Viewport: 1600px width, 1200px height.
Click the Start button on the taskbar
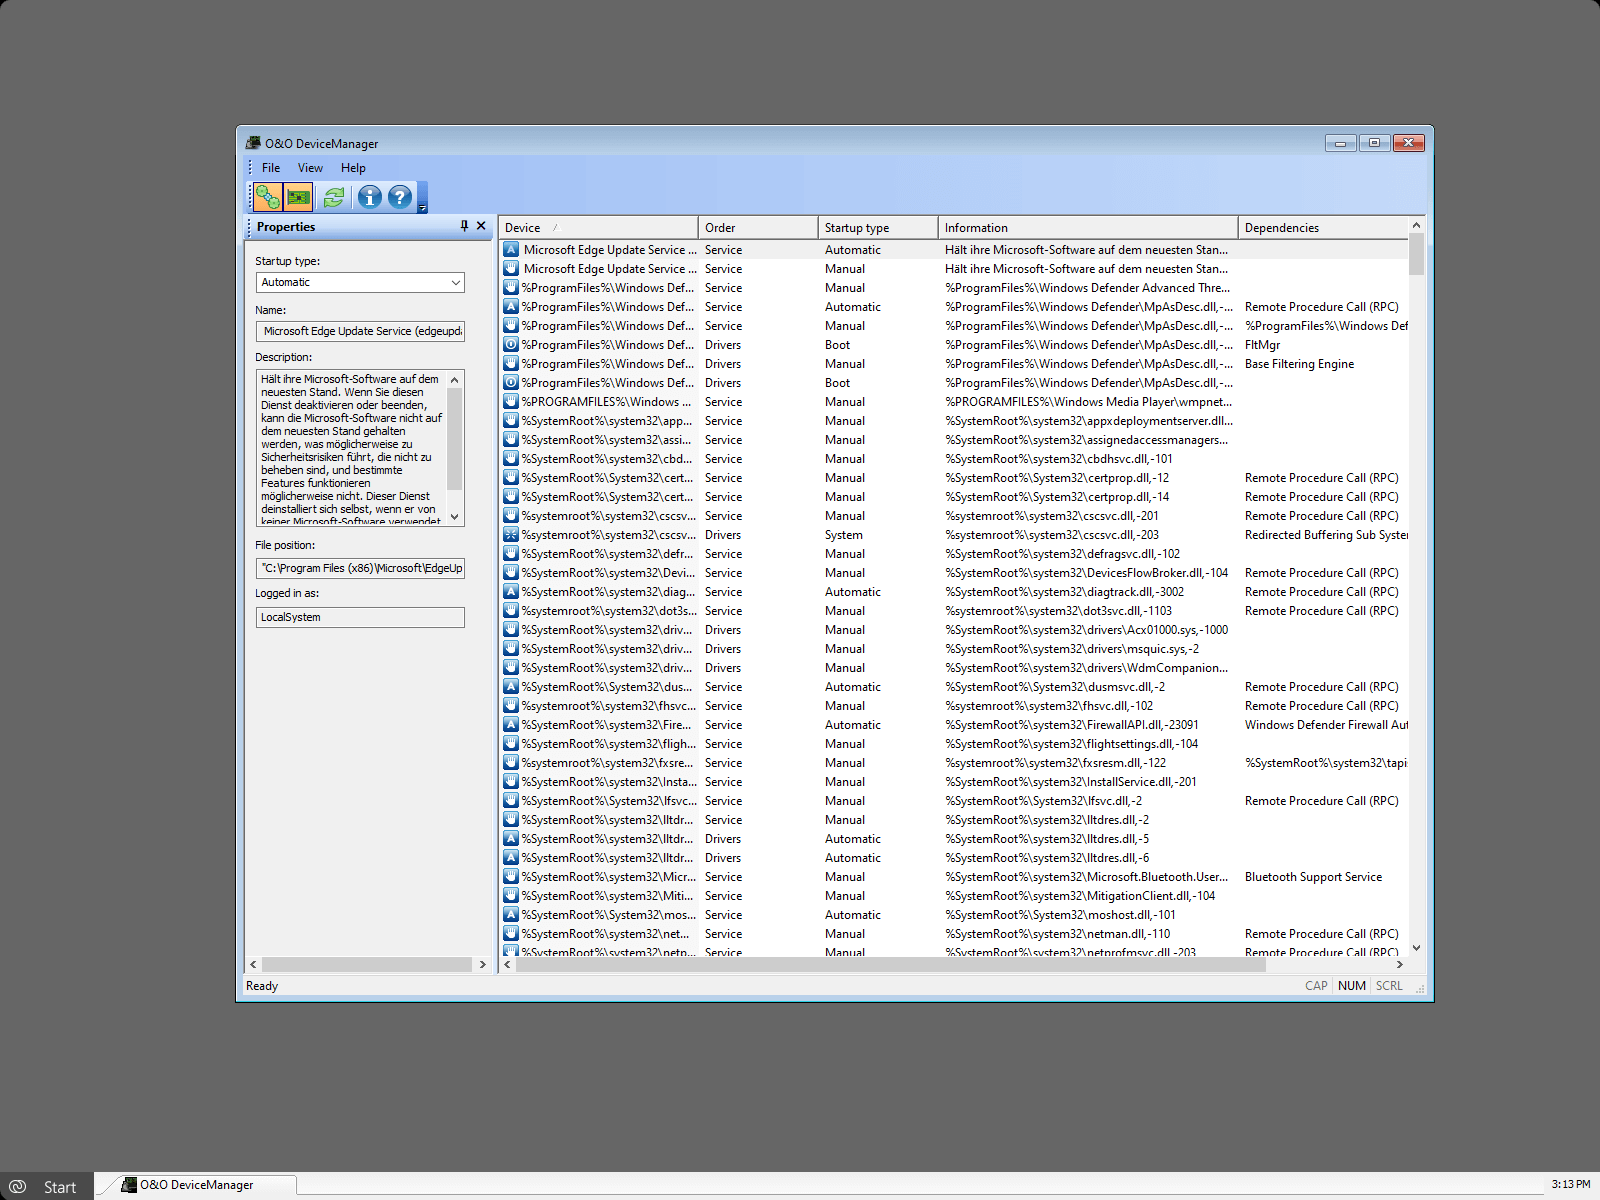click(47, 1186)
